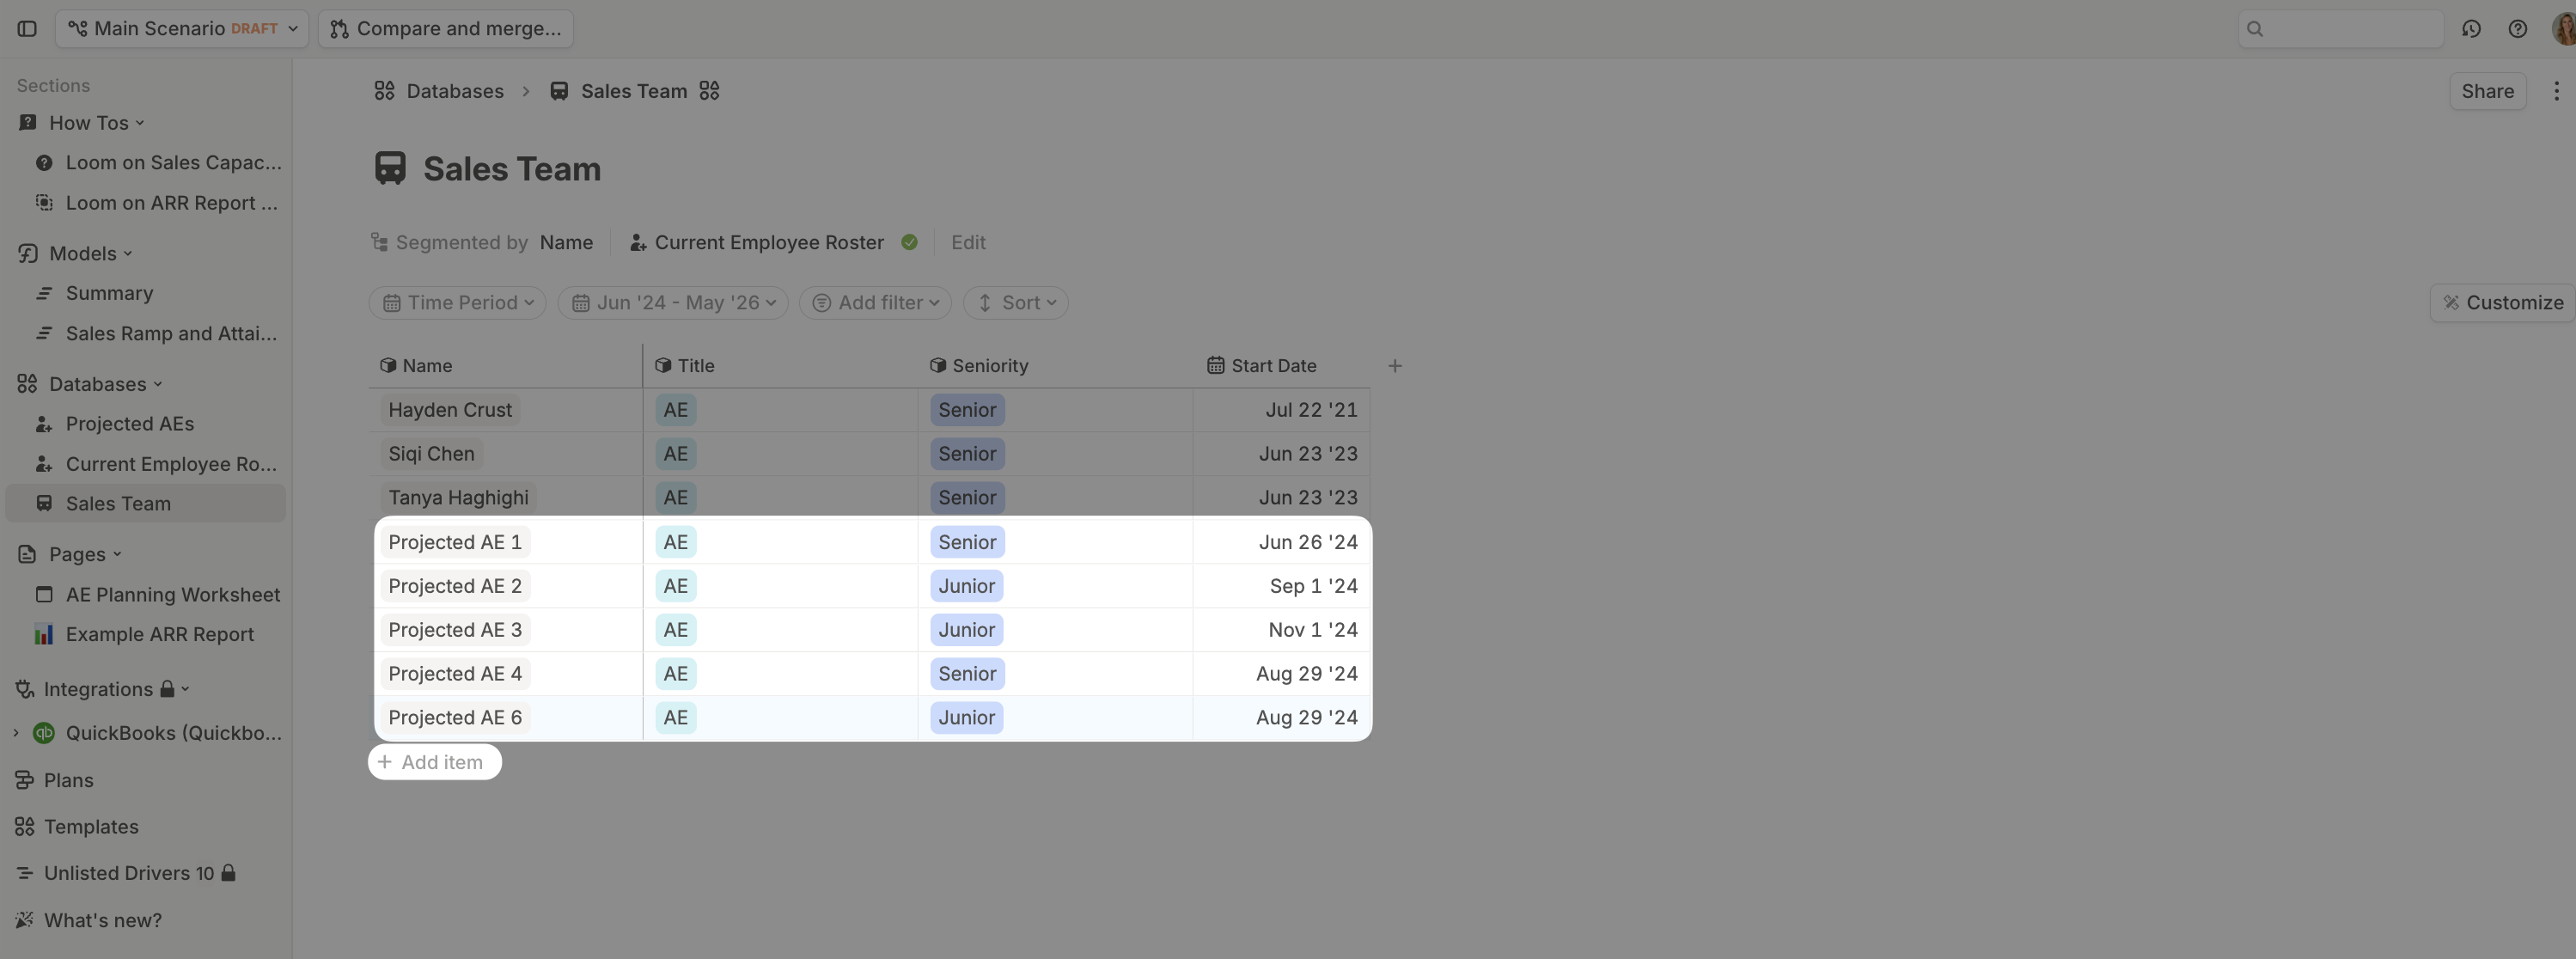Open the AE Planning Worksheet page
Image resolution: width=2576 pixels, height=959 pixels.
tap(172, 595)
